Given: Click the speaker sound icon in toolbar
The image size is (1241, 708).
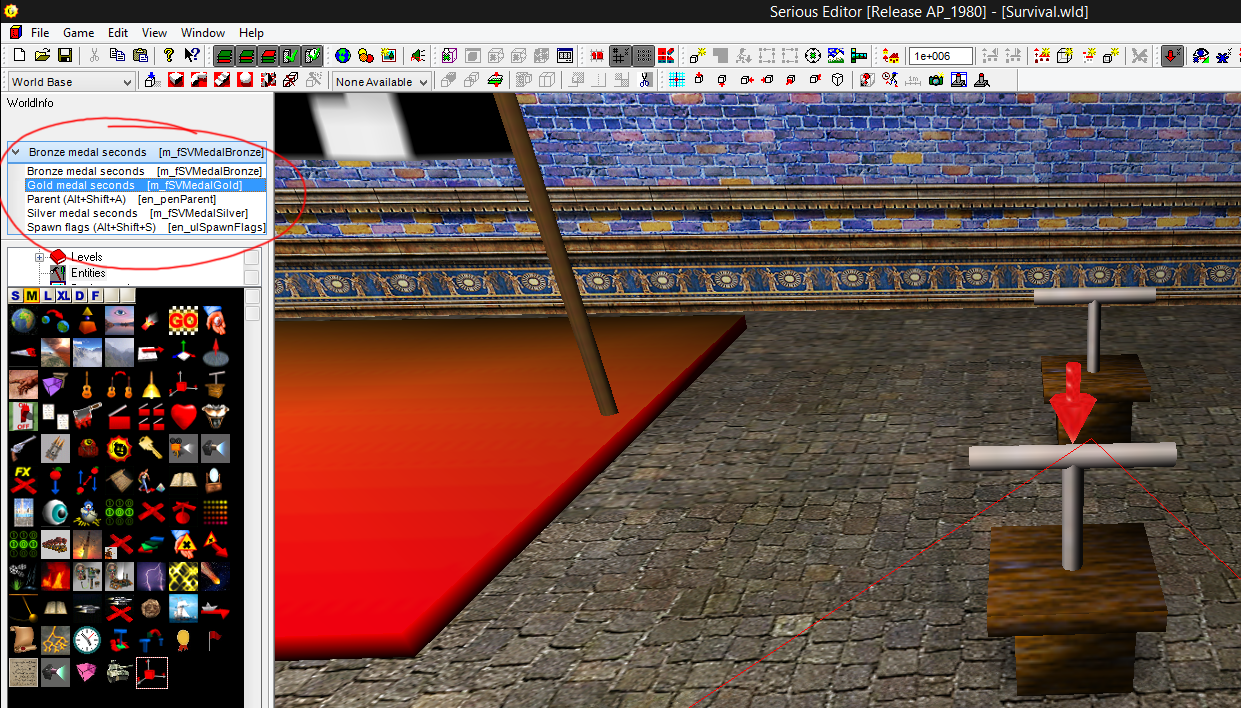Looking at the screenshot, I should click(x=417, y=56).
